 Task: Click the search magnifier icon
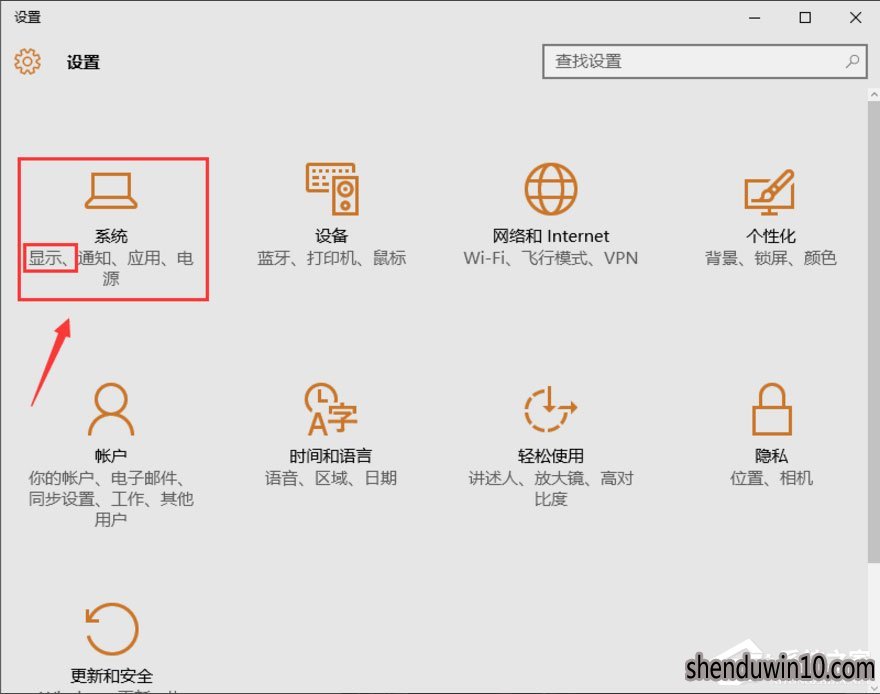852,61
